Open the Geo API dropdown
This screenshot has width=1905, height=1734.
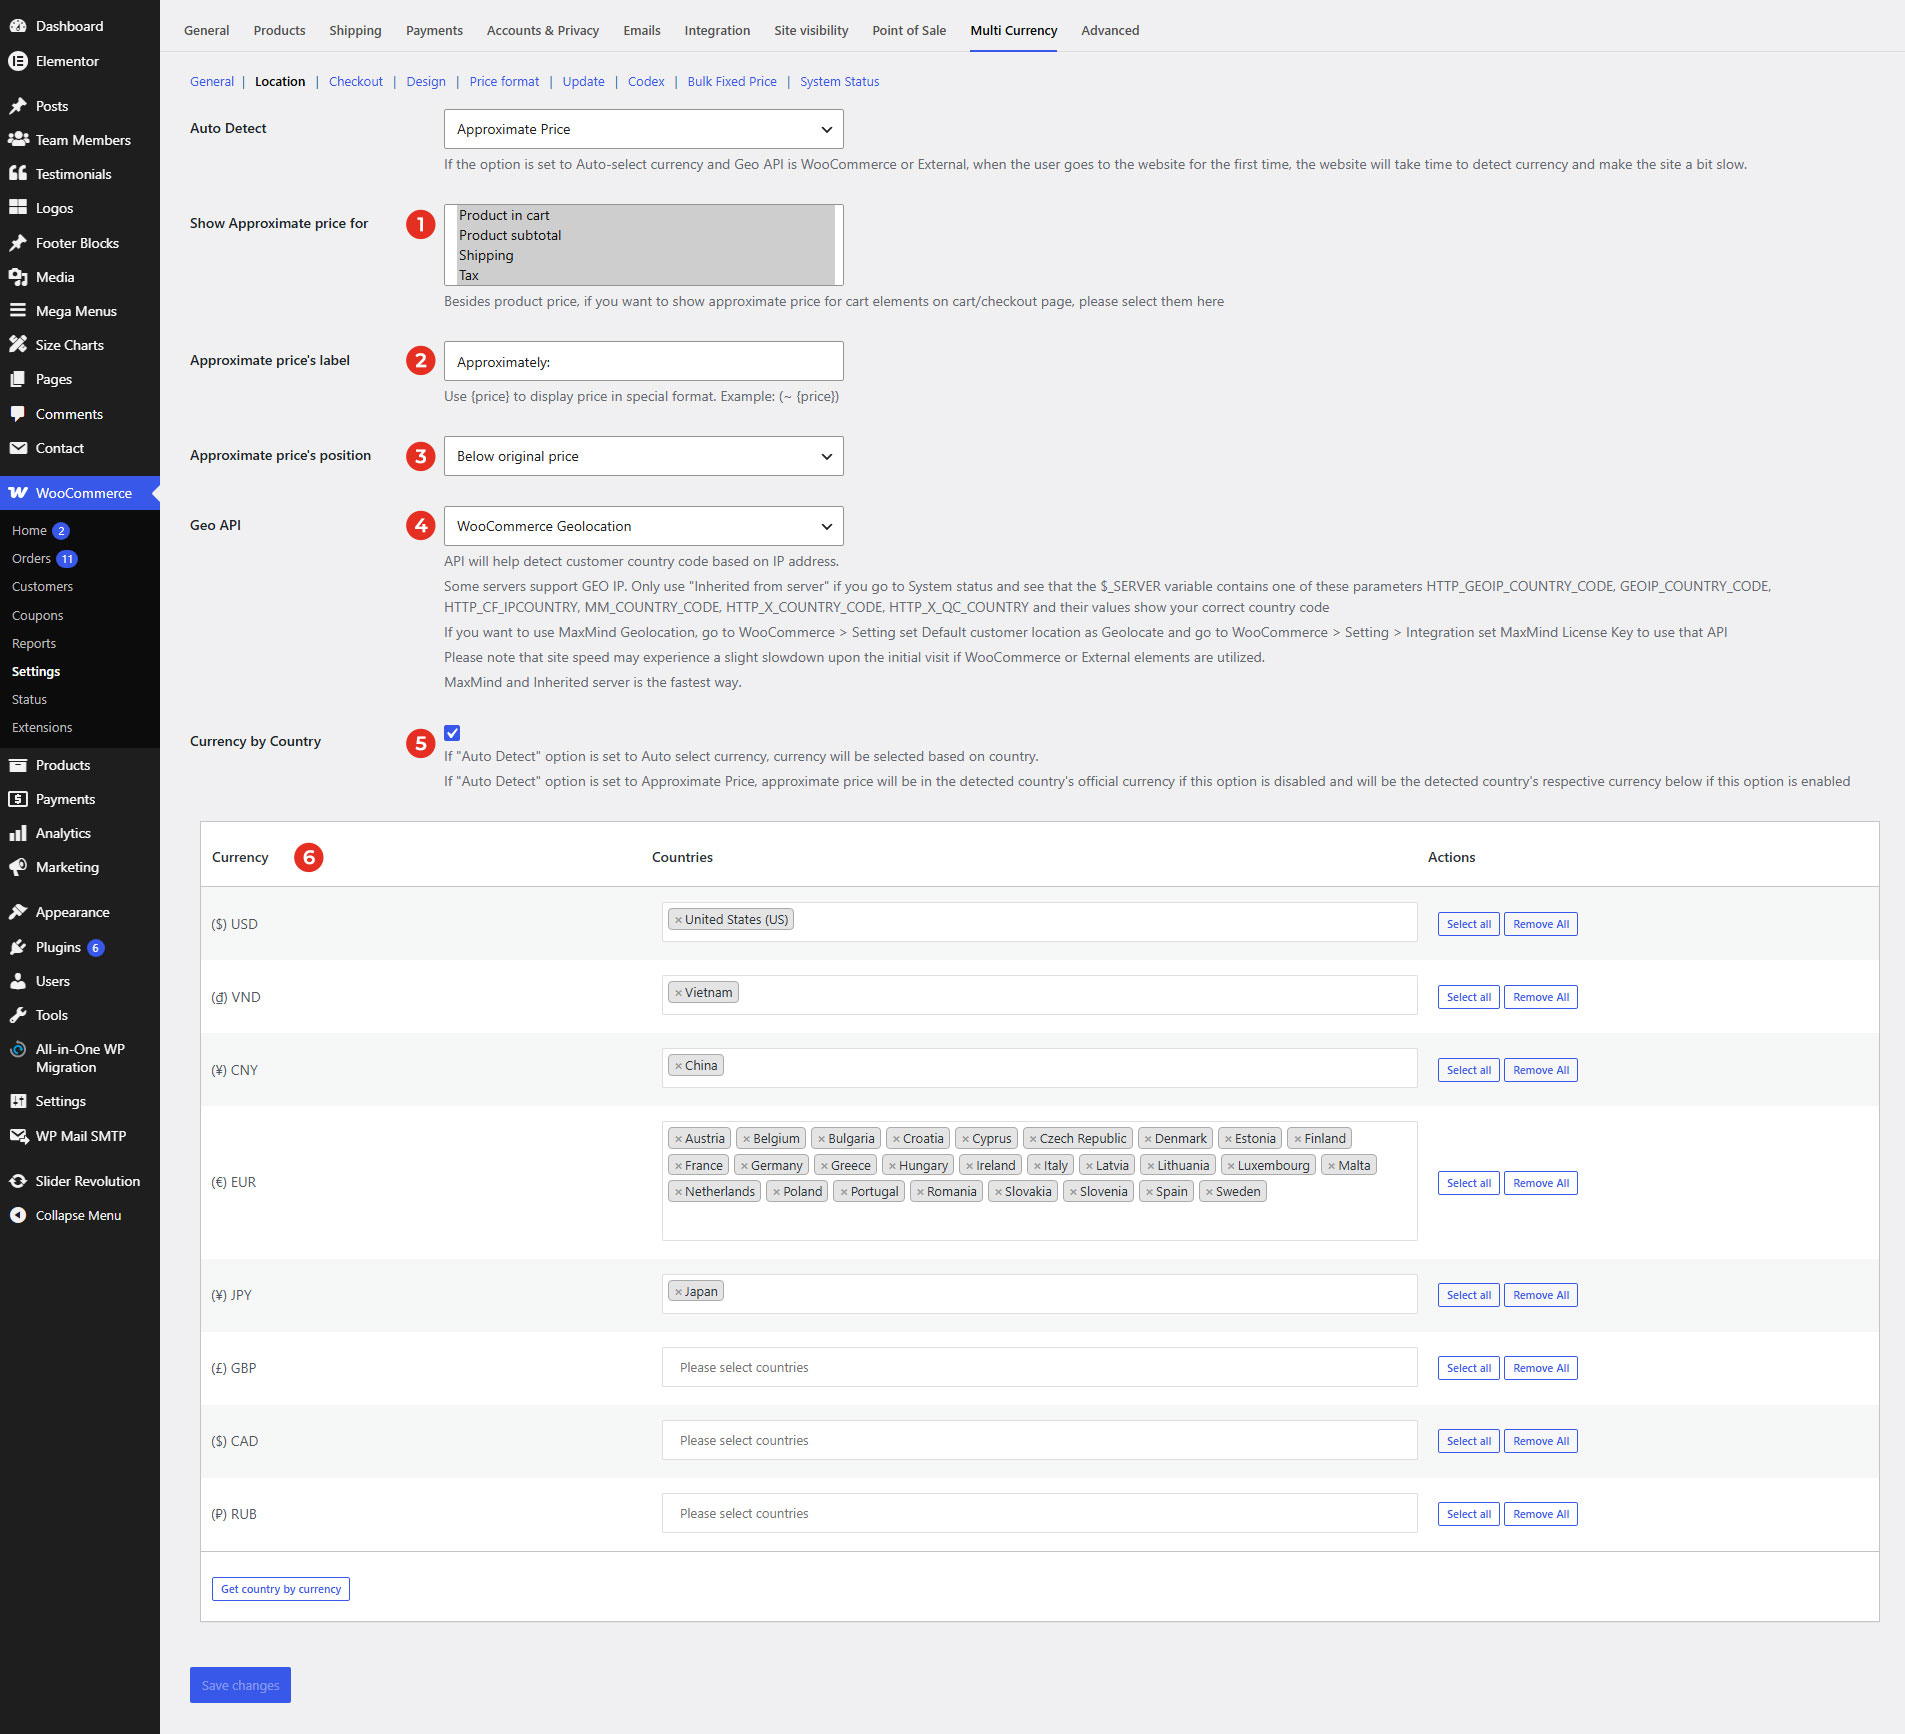(643, 526)
